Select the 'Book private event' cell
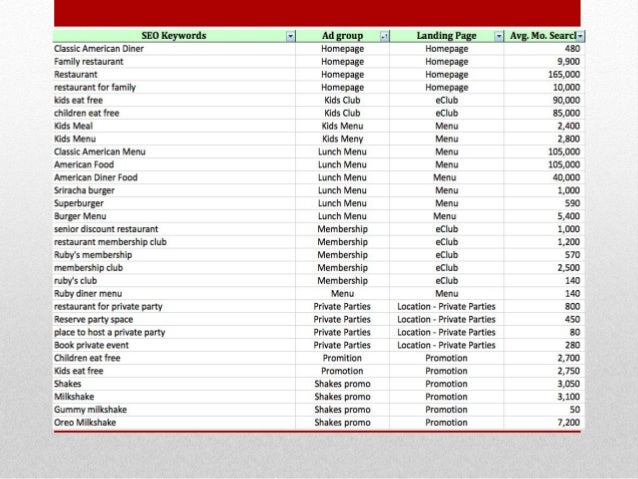 [174, 345]
